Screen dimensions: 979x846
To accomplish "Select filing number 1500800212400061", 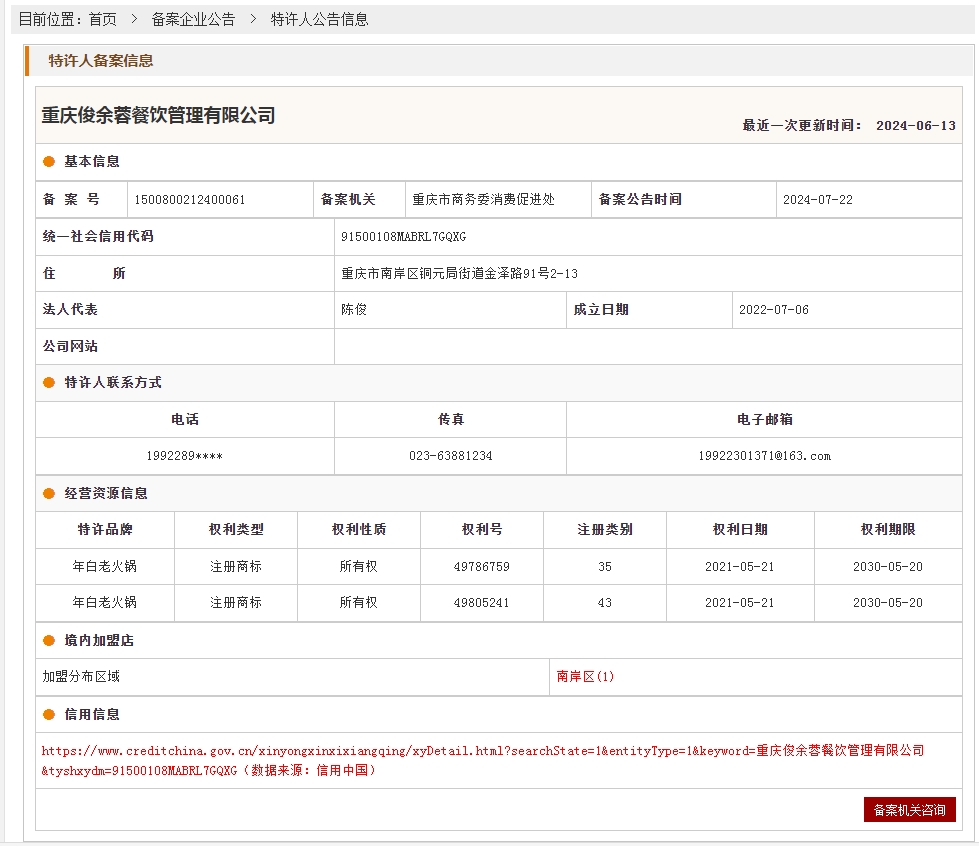I will 190,200.
